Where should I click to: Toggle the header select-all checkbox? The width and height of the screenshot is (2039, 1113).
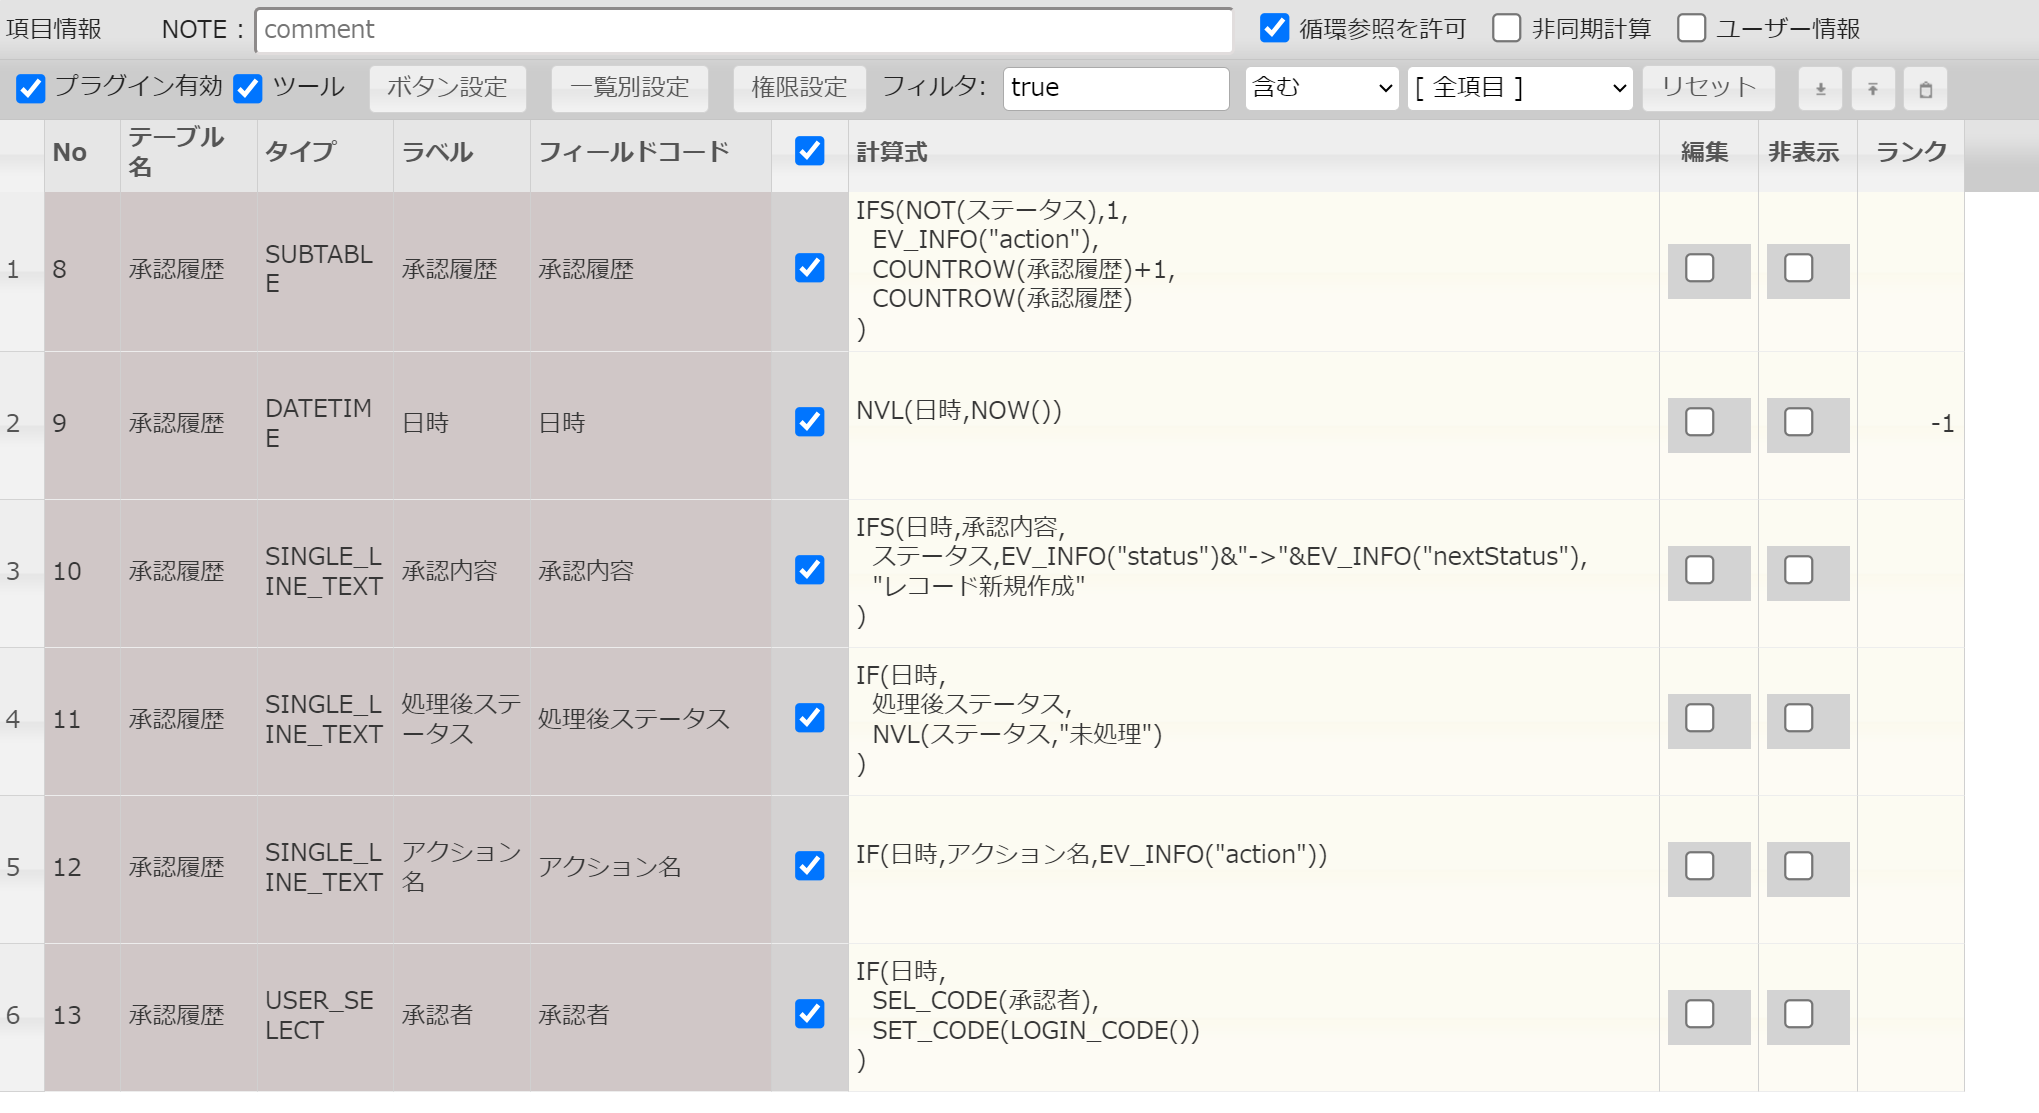point(809,151)
